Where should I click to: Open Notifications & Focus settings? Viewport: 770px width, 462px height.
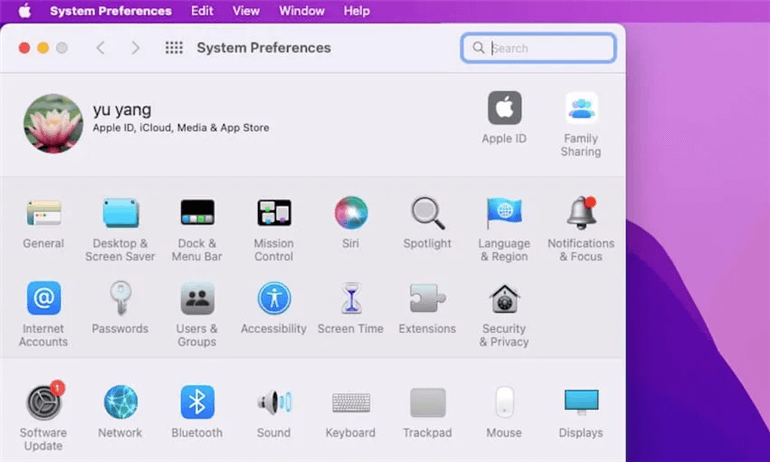click(x=581, y=213)
